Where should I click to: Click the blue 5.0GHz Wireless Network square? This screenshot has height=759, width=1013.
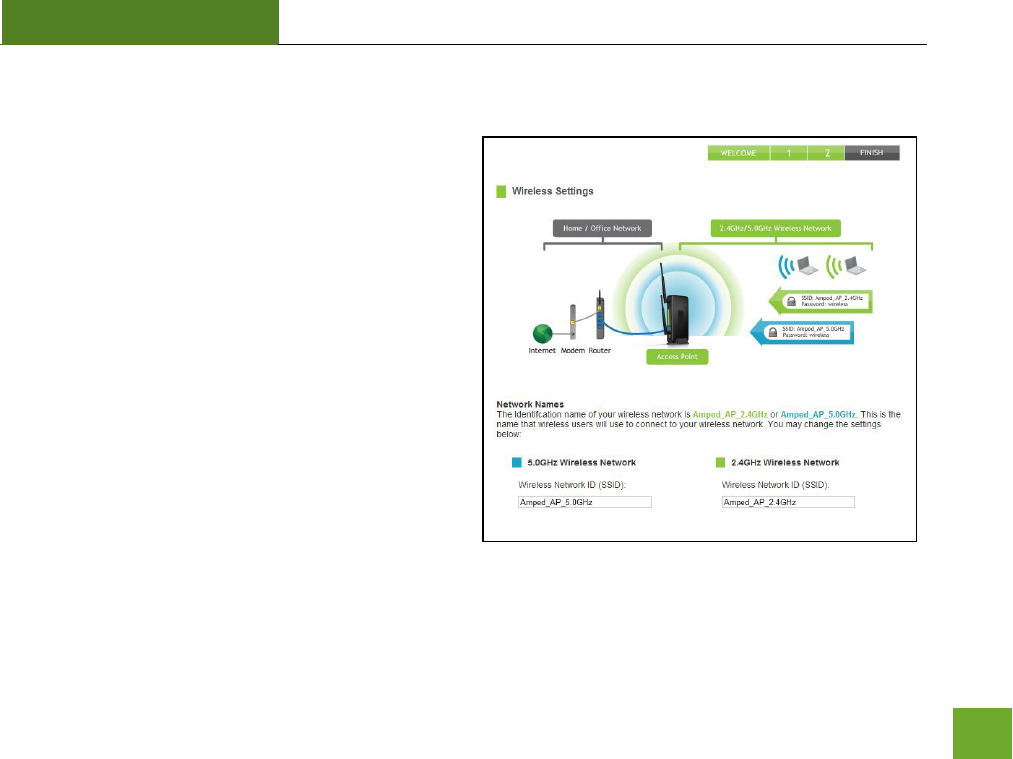tap(516, 463)
